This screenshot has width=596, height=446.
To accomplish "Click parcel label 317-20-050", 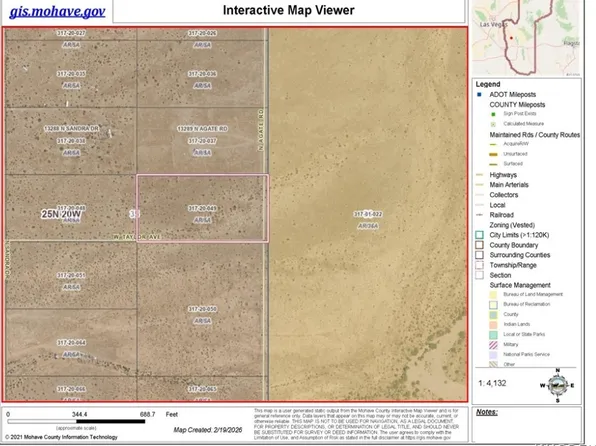I will (202, 309).
